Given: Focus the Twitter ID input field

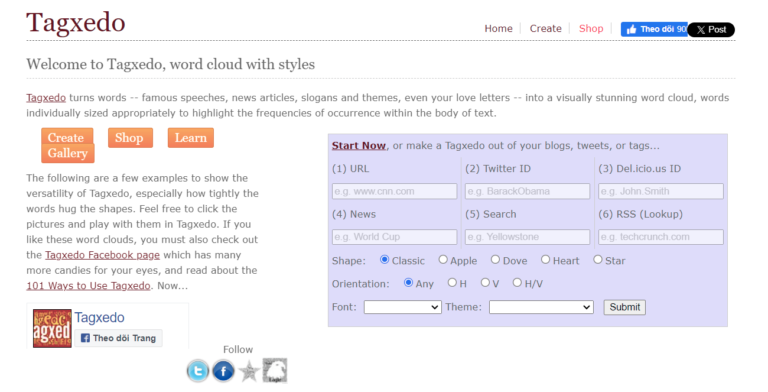Looking at the screenshot, I should pyautogui.click(x=528, y=191).
